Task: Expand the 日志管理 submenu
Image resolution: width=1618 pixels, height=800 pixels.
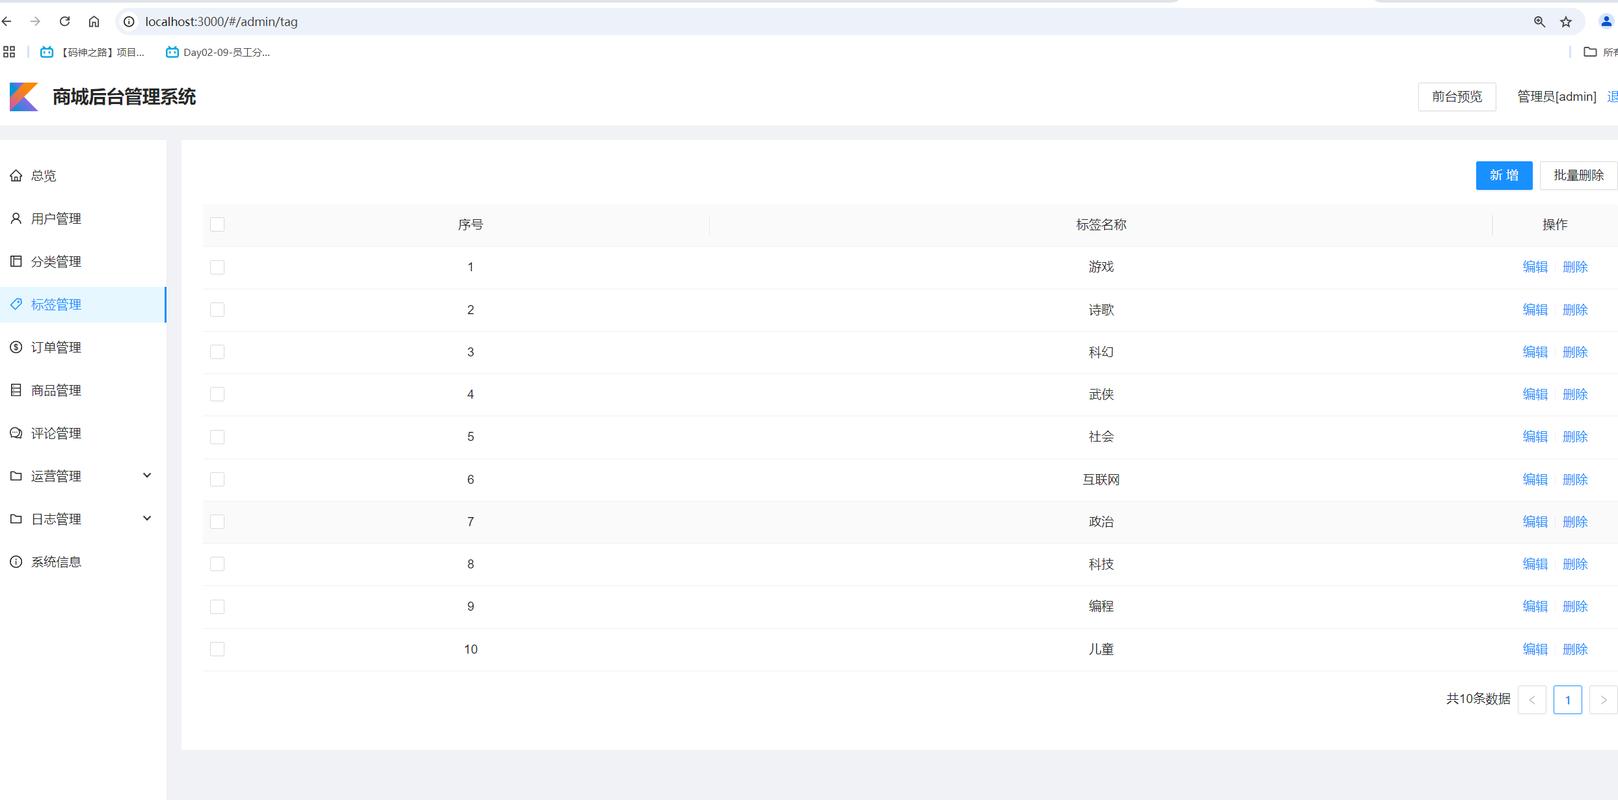Action: point(83,519)
